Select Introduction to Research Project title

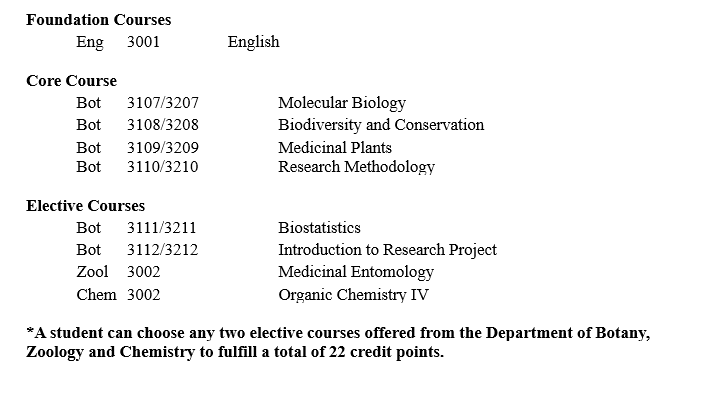tap(387, 250)
